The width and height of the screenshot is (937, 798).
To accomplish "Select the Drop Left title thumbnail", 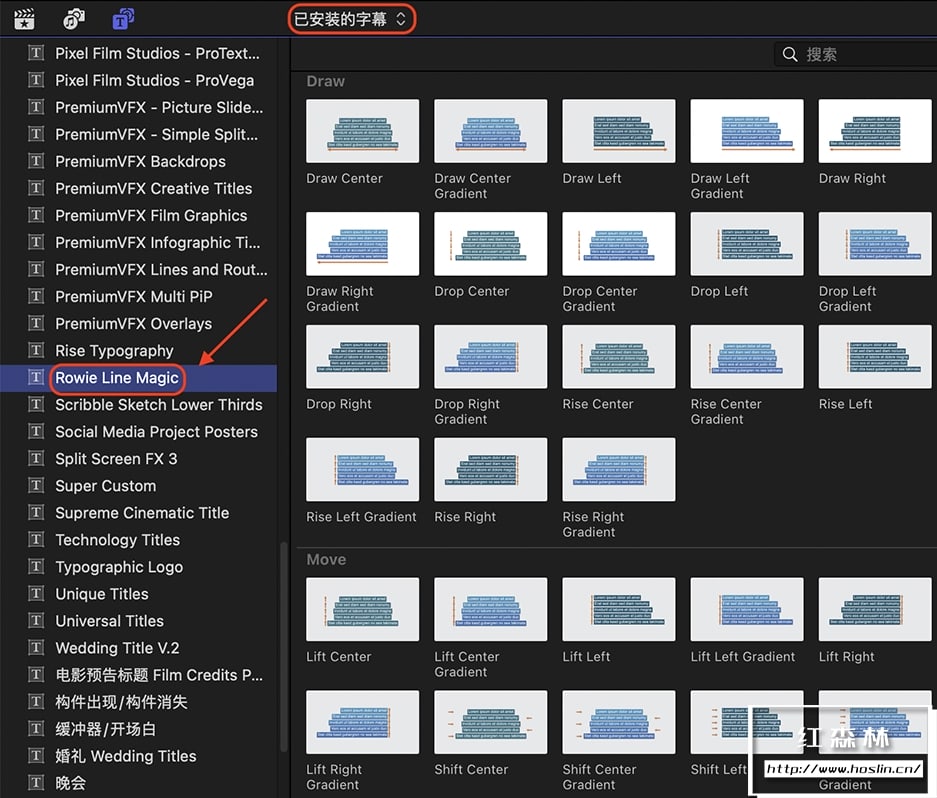I will [747, 244].
